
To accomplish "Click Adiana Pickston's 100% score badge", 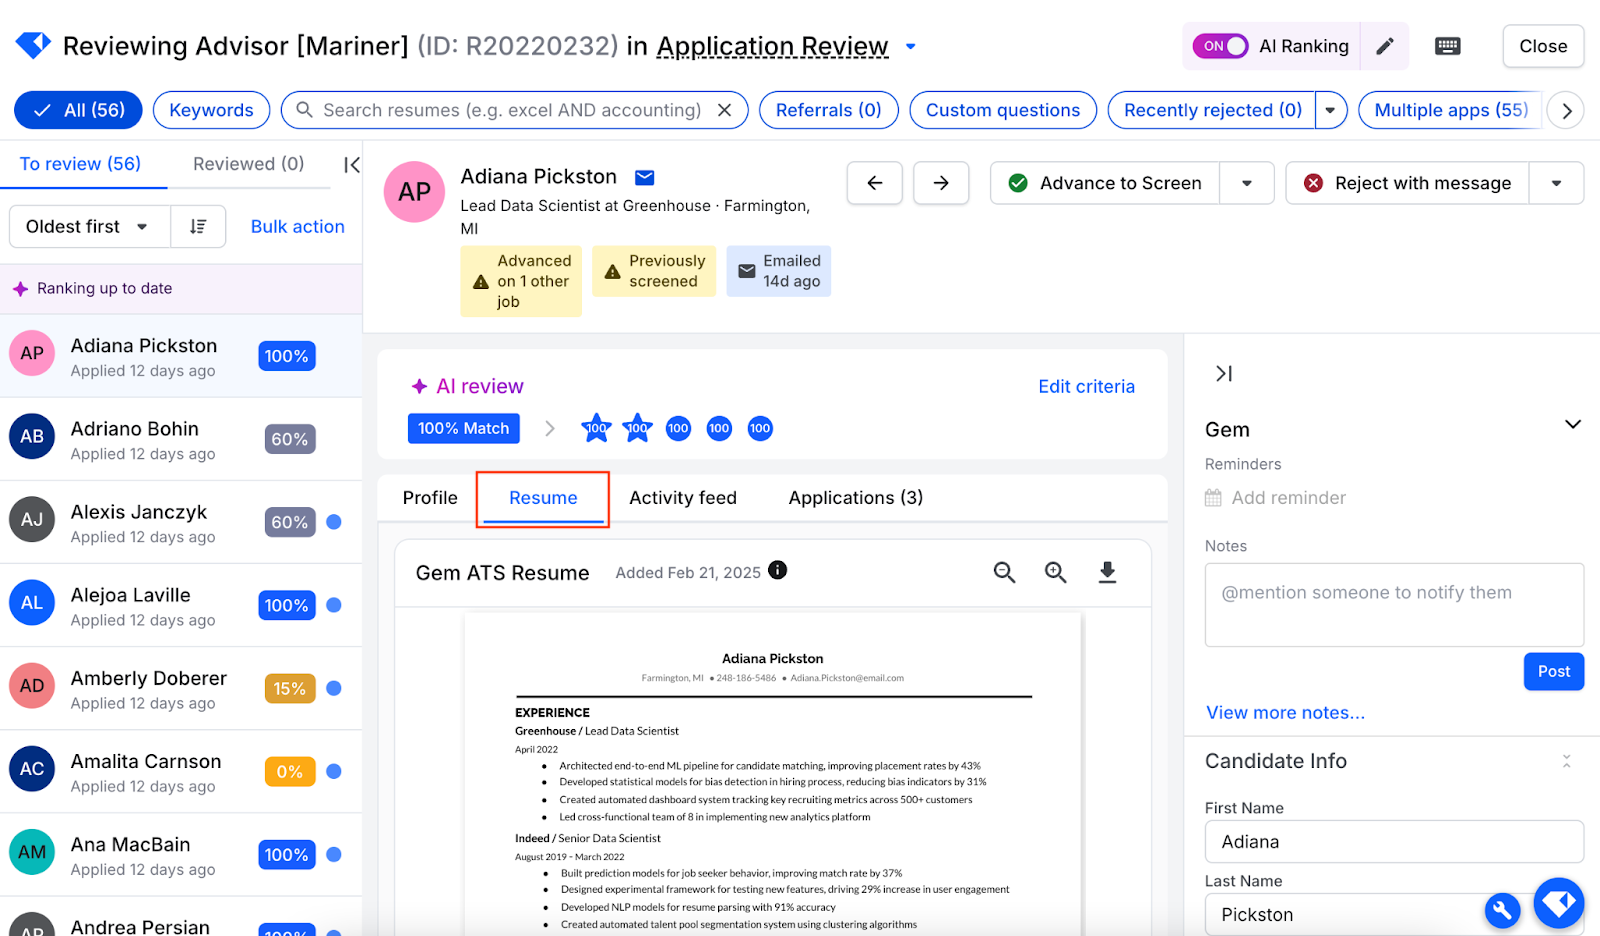I will (287, 356).
